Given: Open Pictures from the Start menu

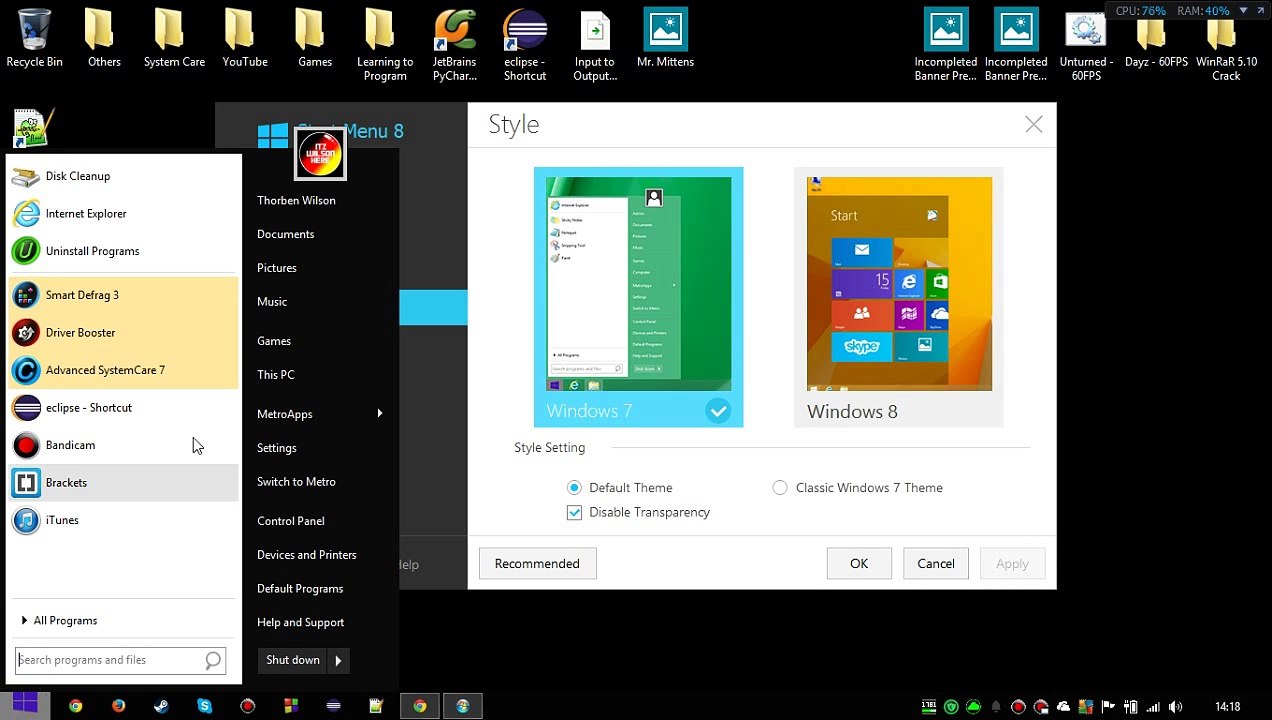Looking at the screenshot, I should coord(277,268).
